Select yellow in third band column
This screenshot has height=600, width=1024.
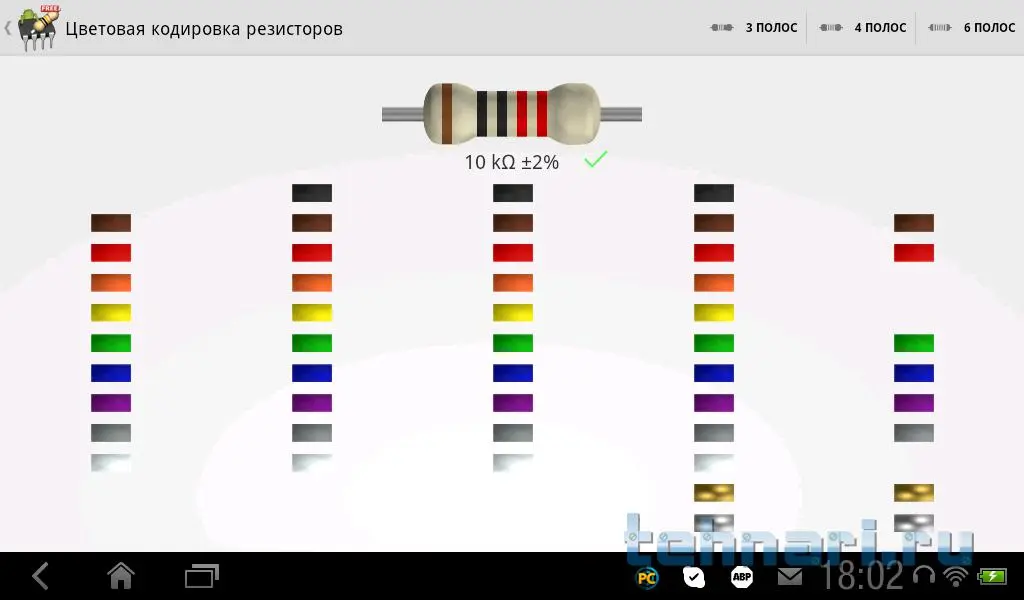(513, 313)
